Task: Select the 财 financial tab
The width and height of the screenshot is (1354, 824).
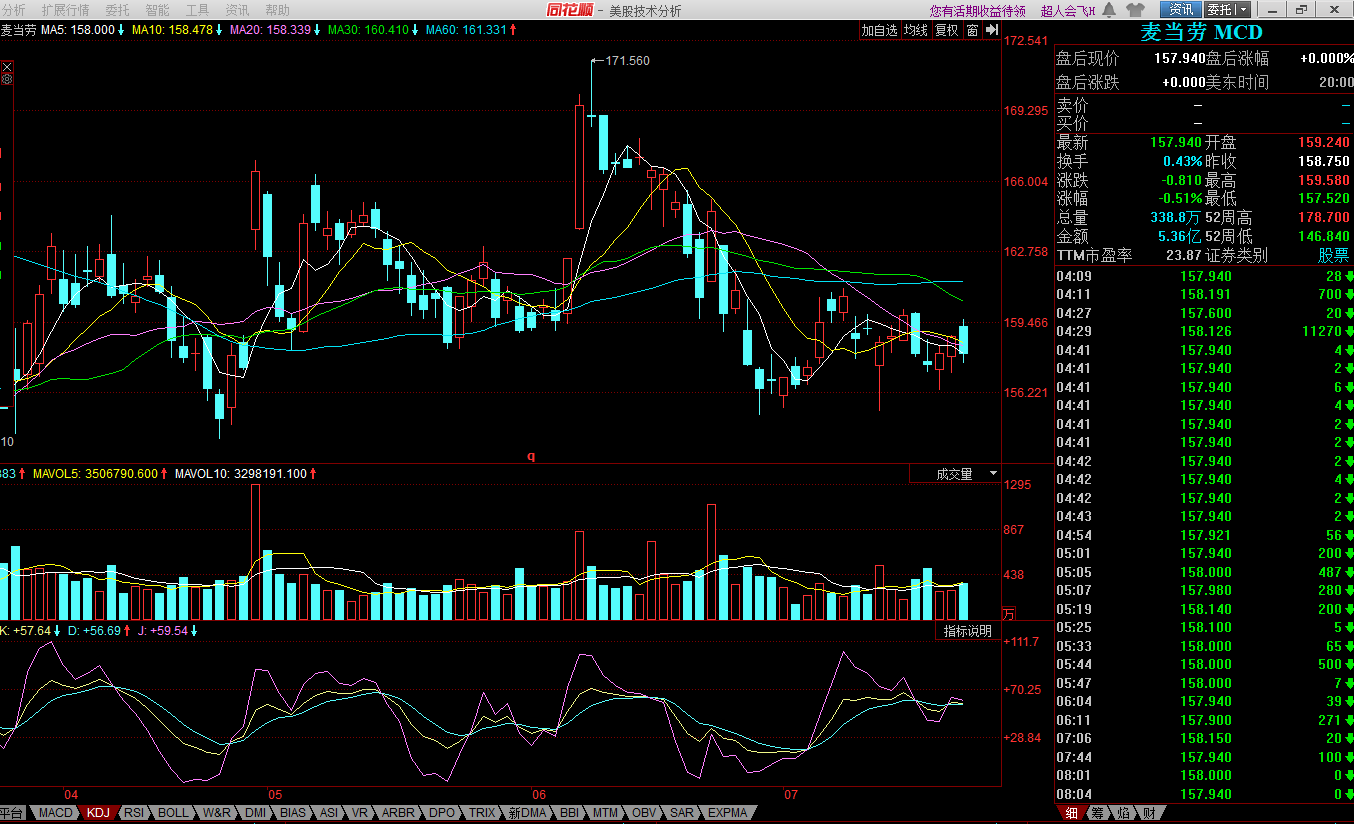Action: tap(1149, 813)
